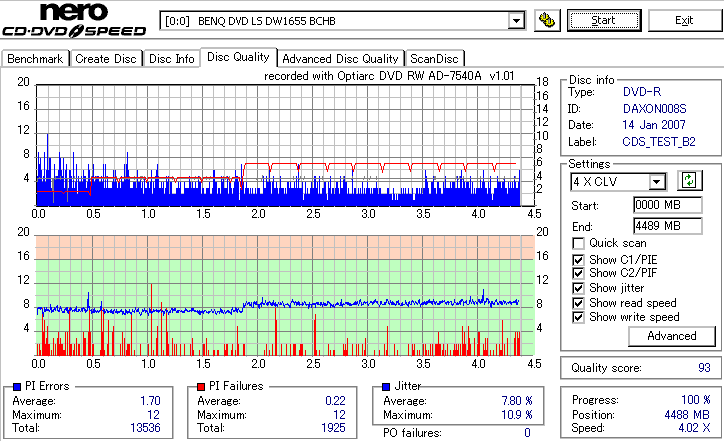This screenshot has height=441, width=724.
Task: Click the PI Failures total 1925
Action: (x=333, y=428)
